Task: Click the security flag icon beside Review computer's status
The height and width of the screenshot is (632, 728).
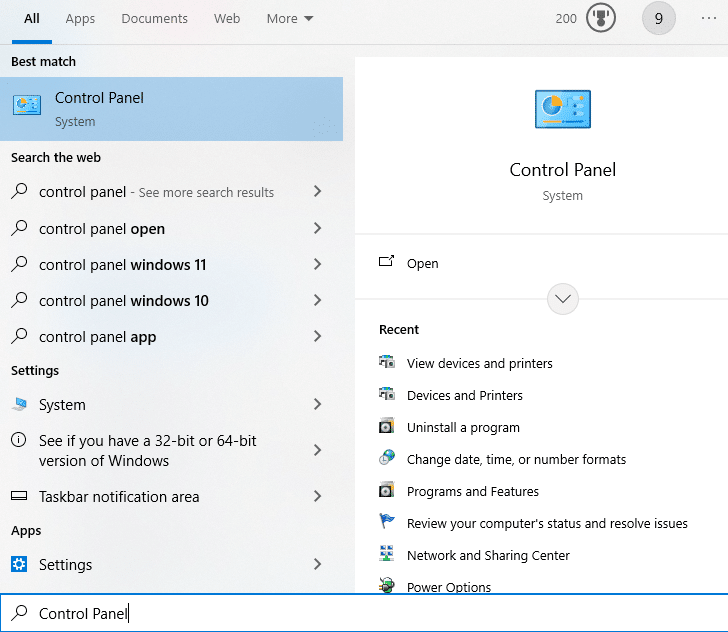Action: [x=387, y=523]
